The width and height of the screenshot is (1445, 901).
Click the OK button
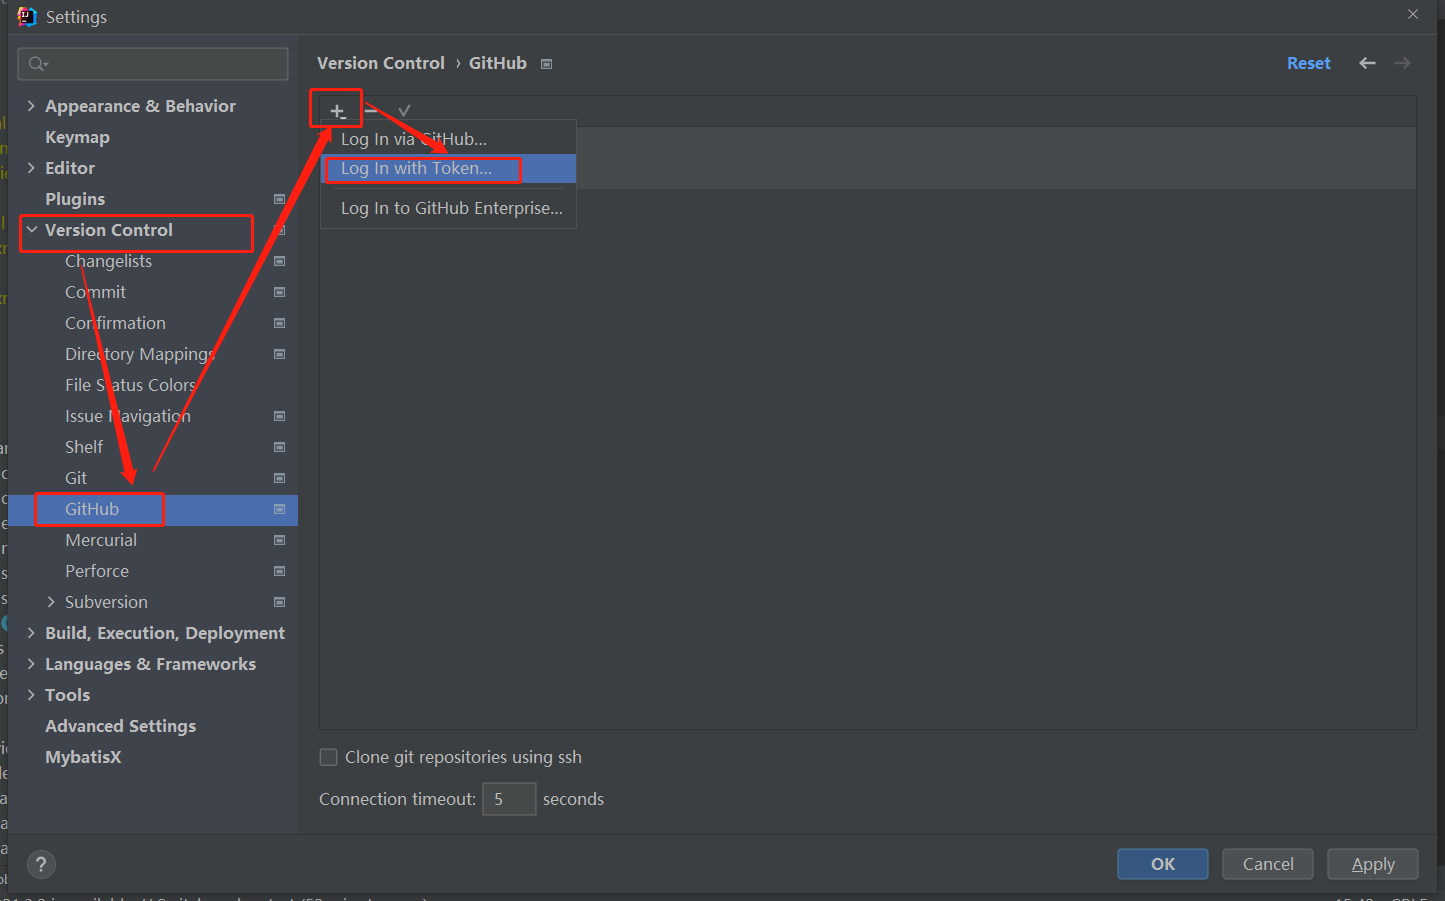pyautogui.click(x=1163, y=864)
